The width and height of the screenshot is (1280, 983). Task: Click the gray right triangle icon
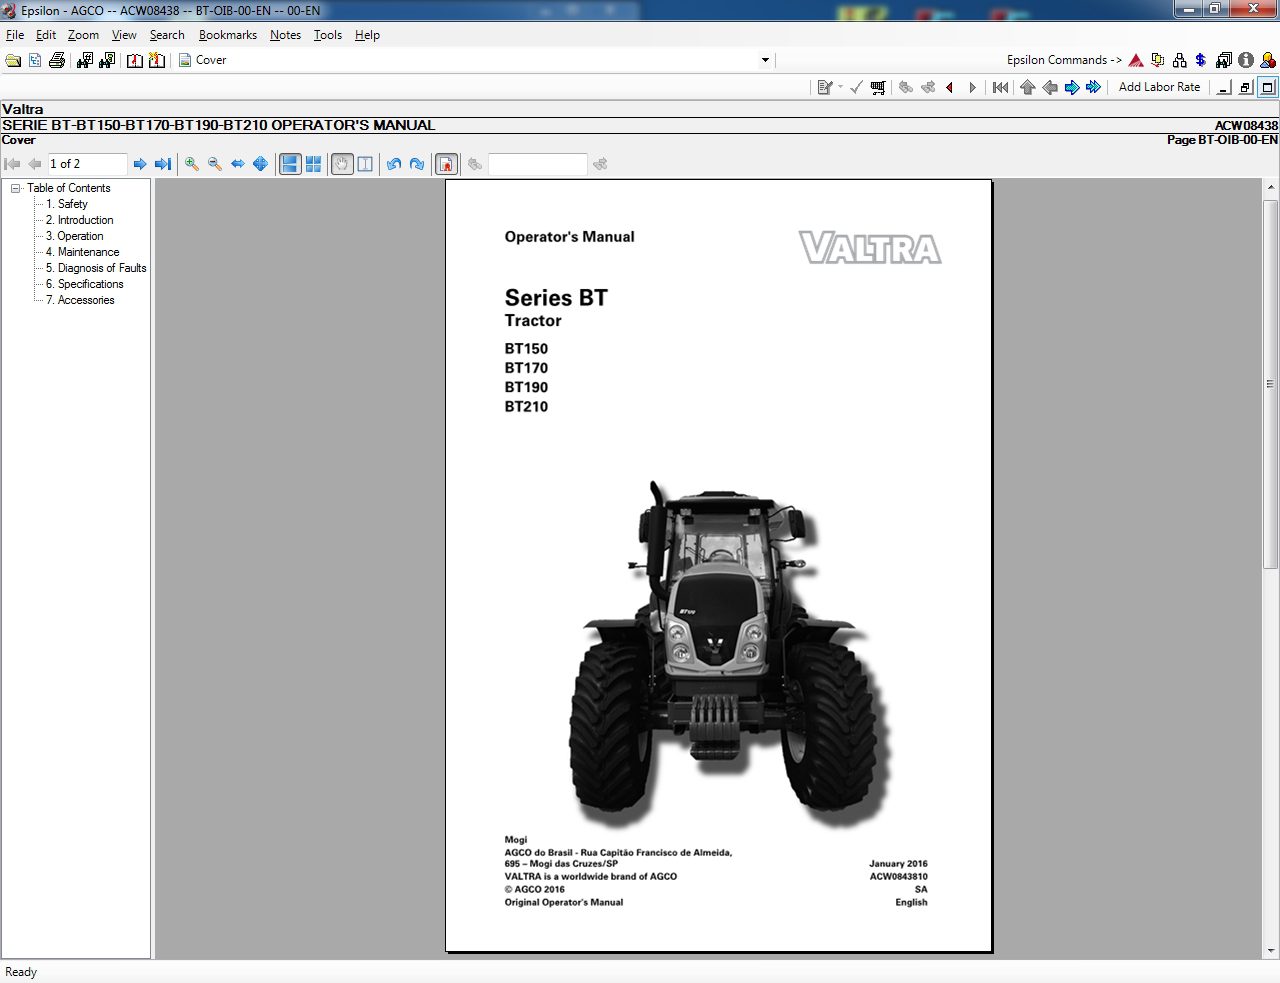[972, 87]
